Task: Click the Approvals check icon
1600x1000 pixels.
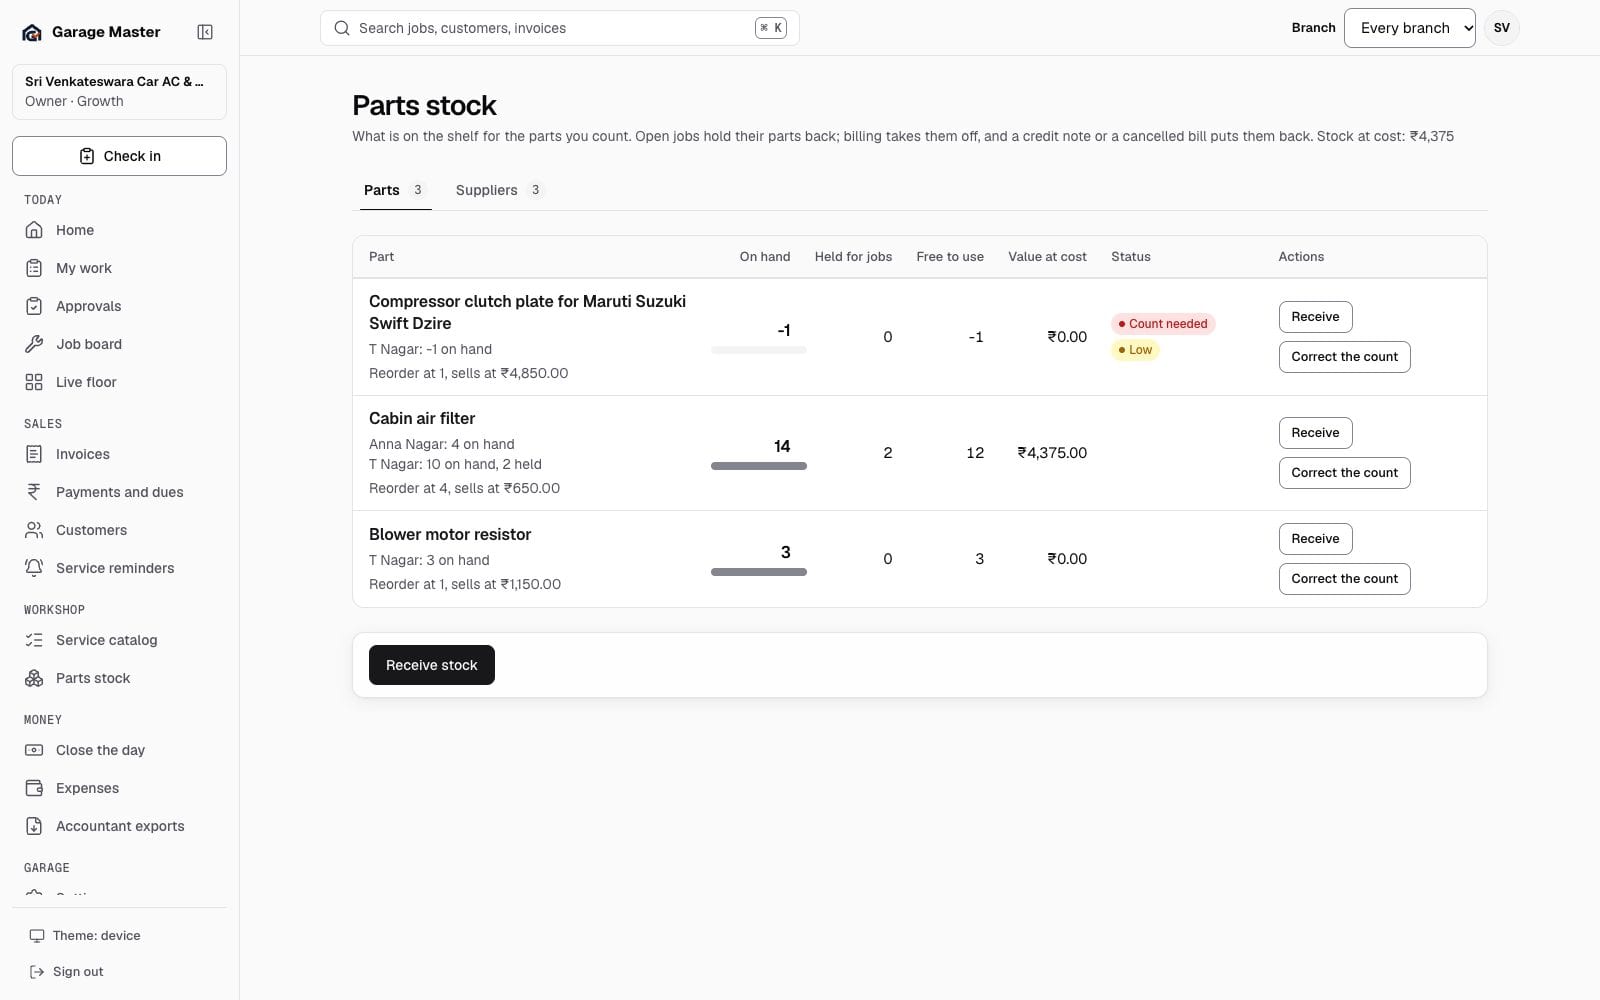Action: [34, 306]
